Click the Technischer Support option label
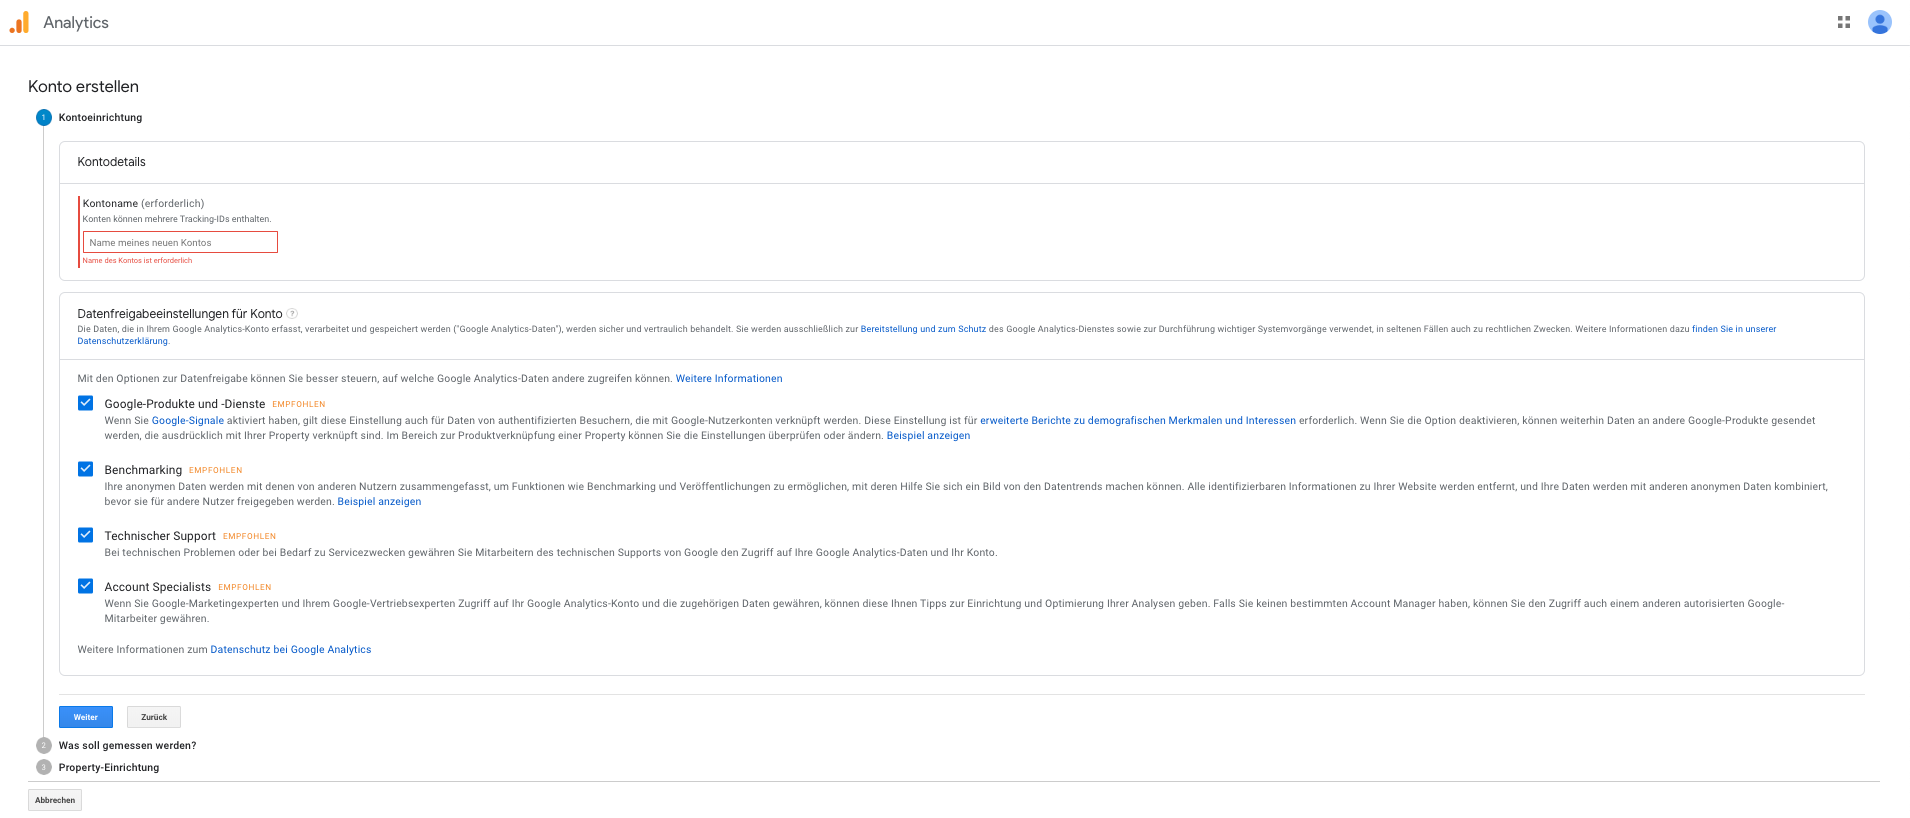This screenshot has width=1910, height=818. (x=160, y=536)
